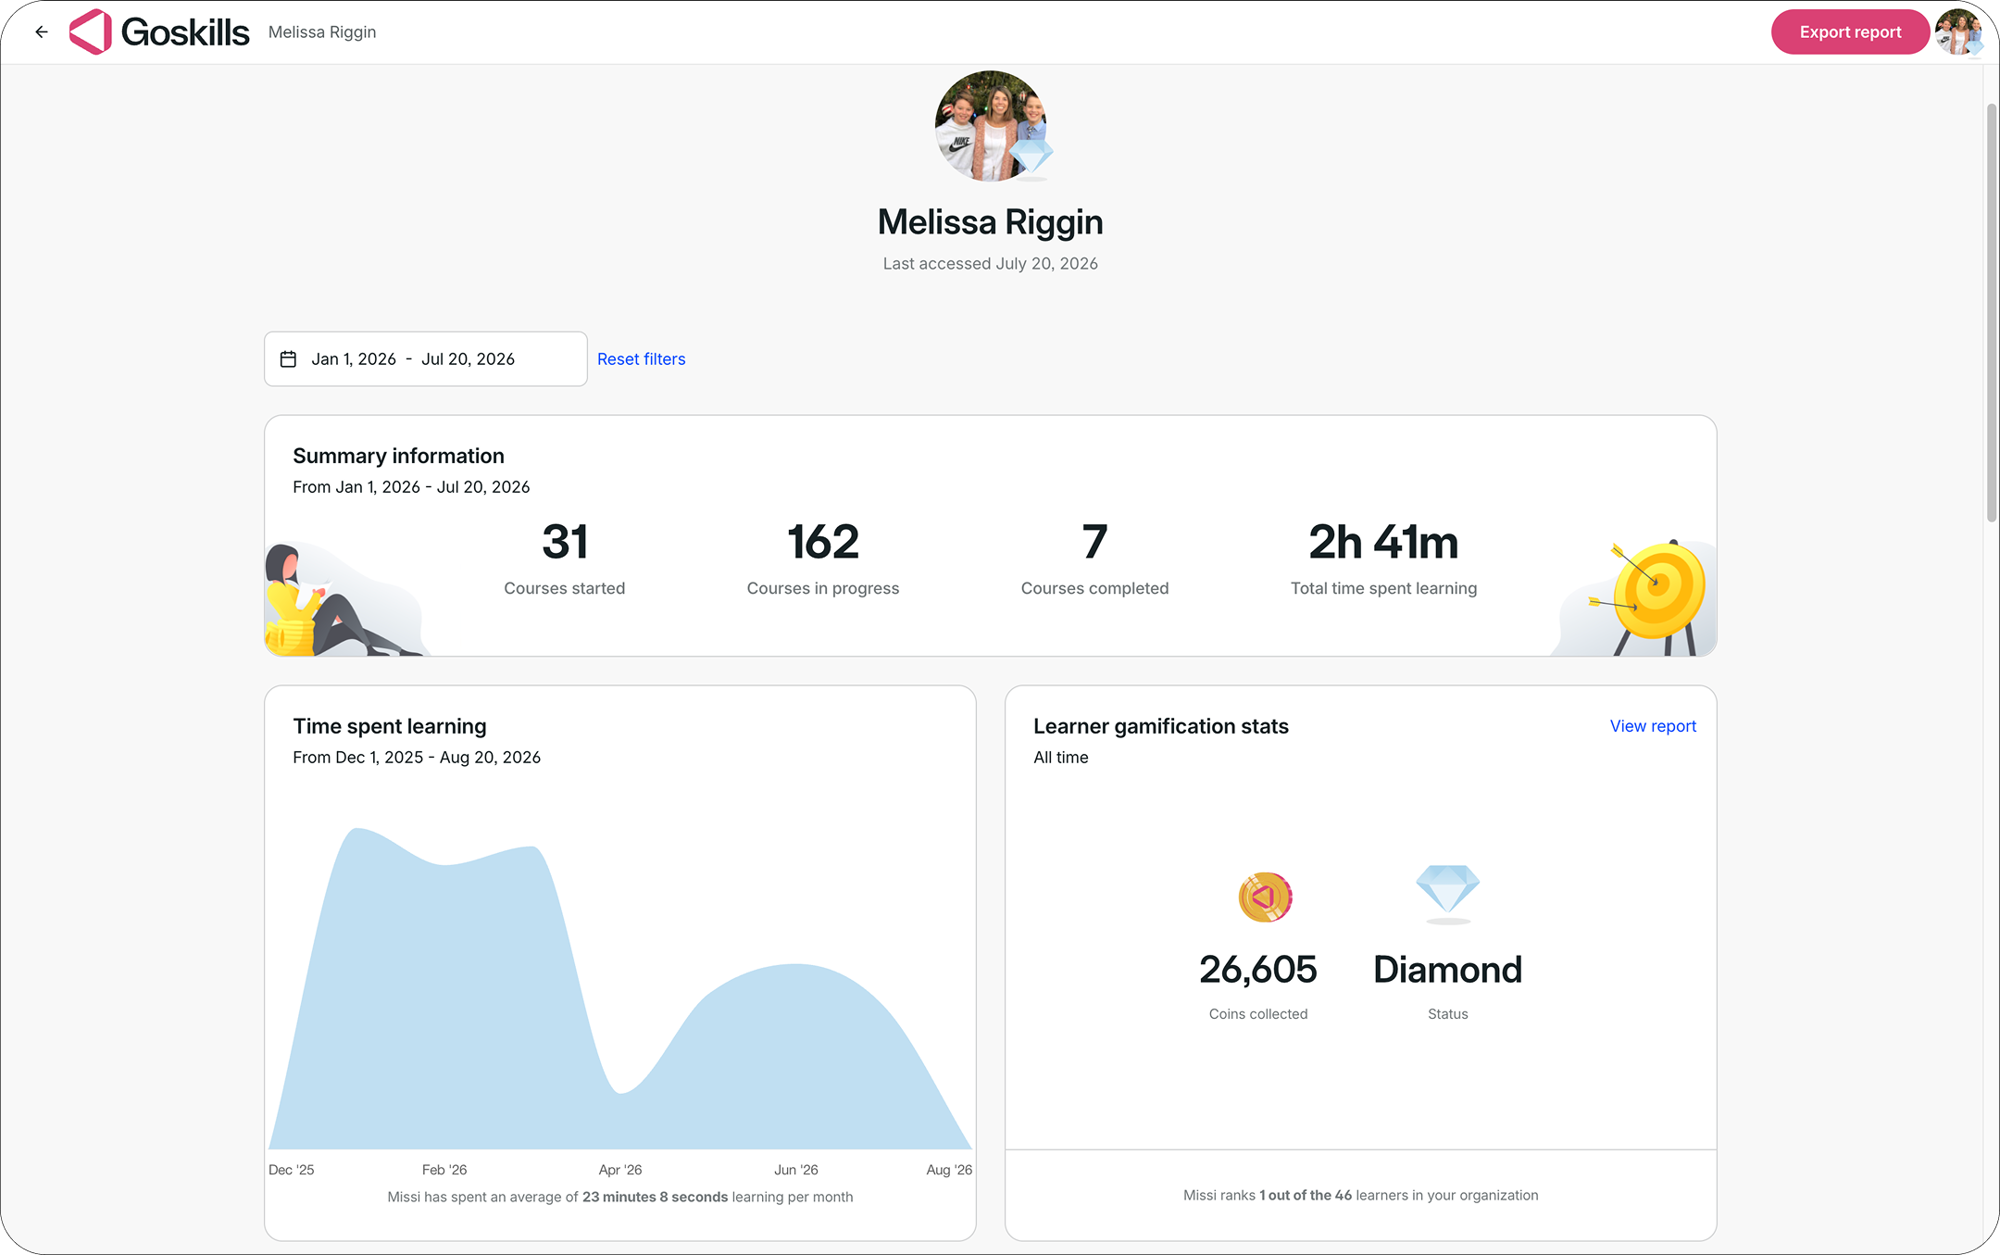Click the 162 Courses in progress value
Image resolution: width=2000 pixels, height=1255 pixels.
(823, 542)
